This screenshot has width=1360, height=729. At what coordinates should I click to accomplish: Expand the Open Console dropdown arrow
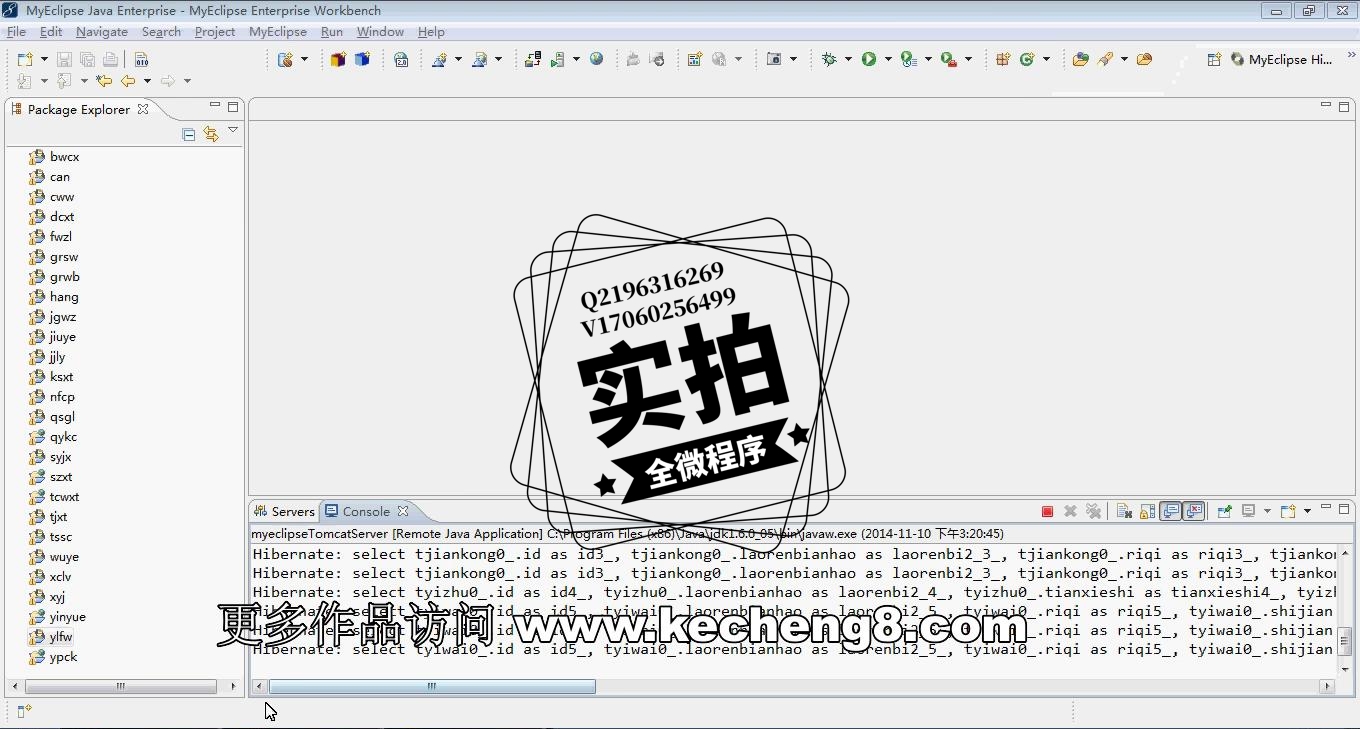click(1307, 511)
